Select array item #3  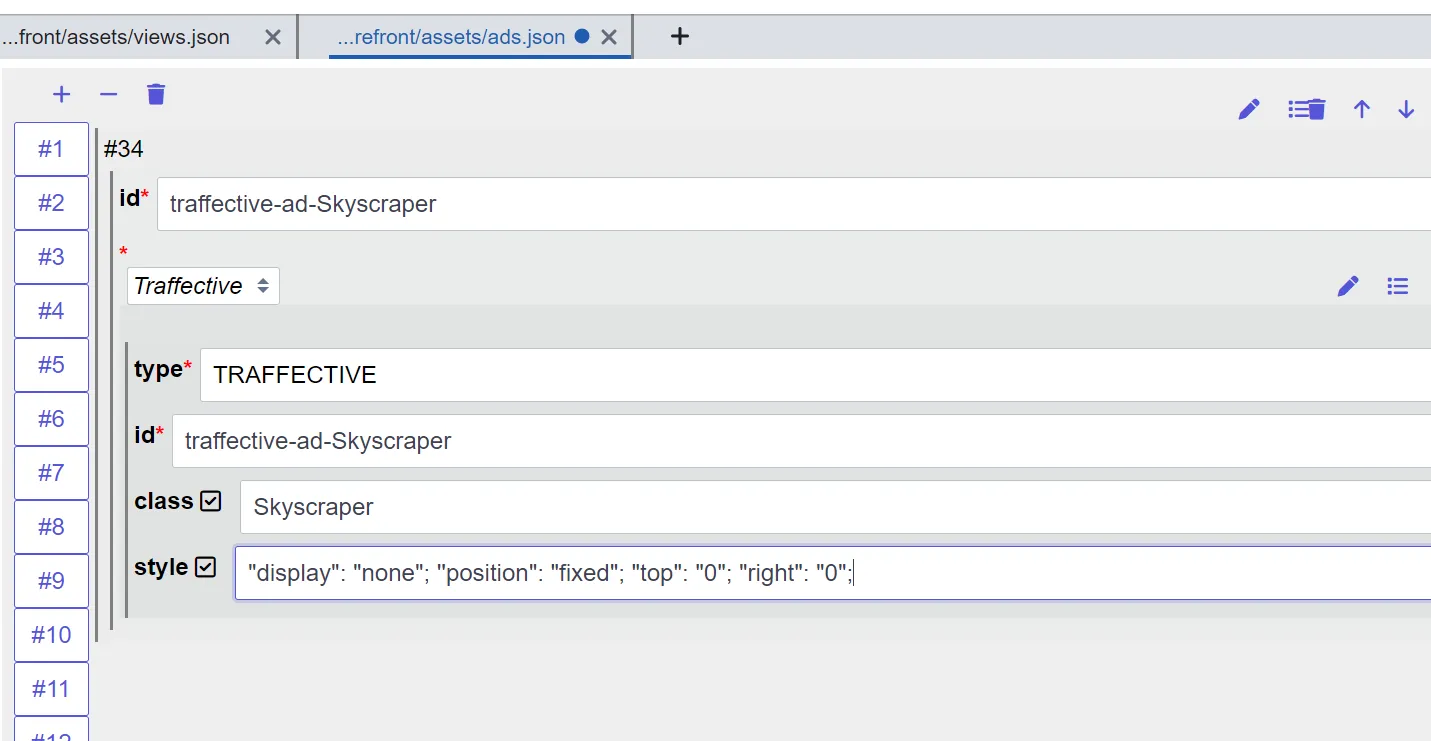pos(51,257)
